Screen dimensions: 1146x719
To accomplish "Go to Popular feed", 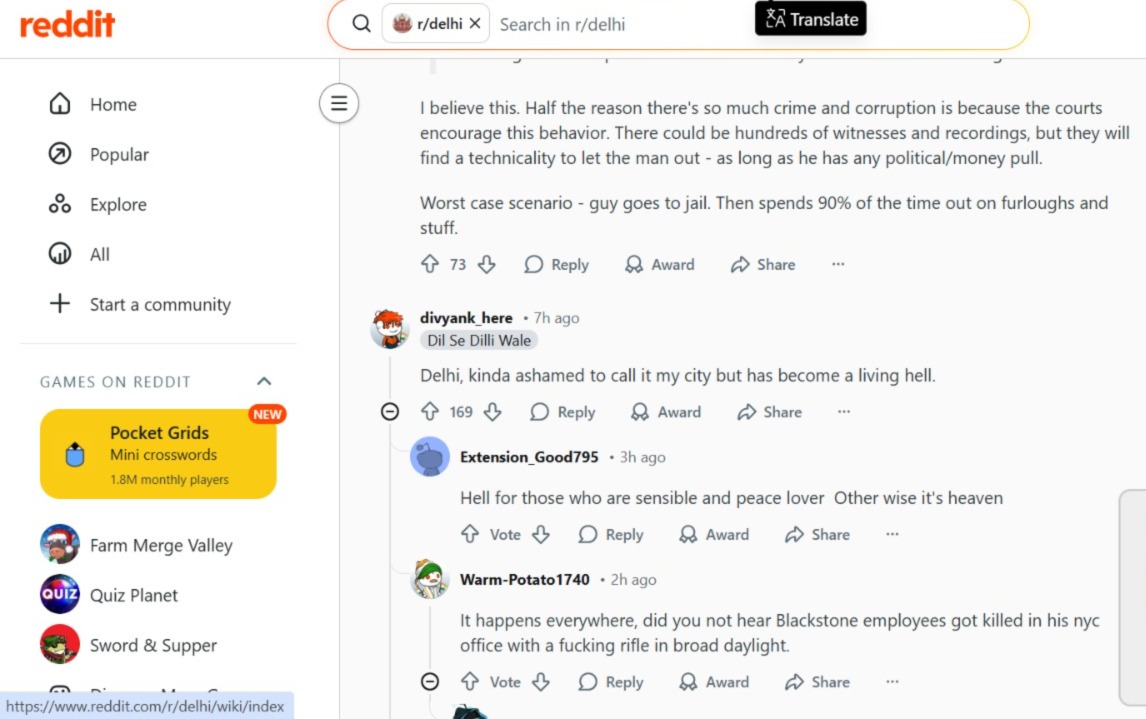I will (x=118, y=154).
